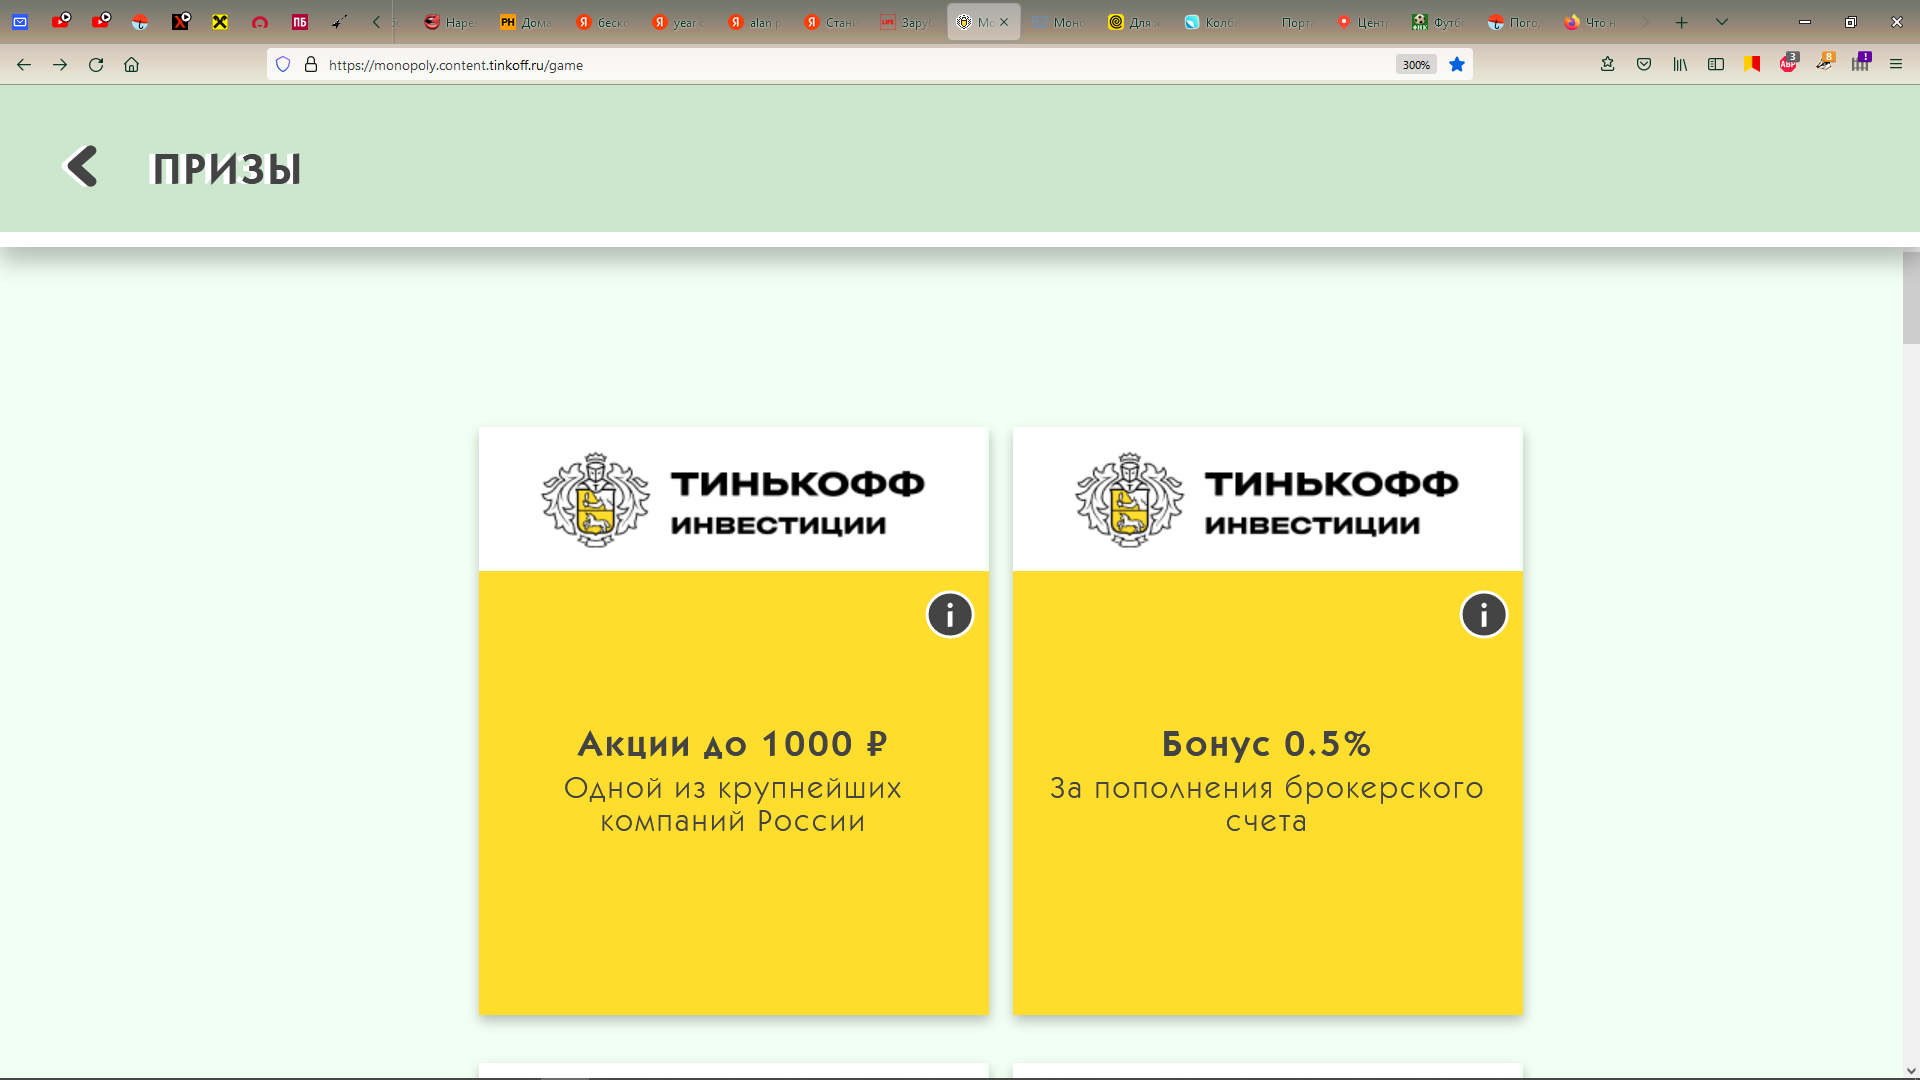Image resolution: width=1920 pixels, height=1080 pixels.
Task: Open the extension with purple exclamation badge
Action: (1861, 63)
